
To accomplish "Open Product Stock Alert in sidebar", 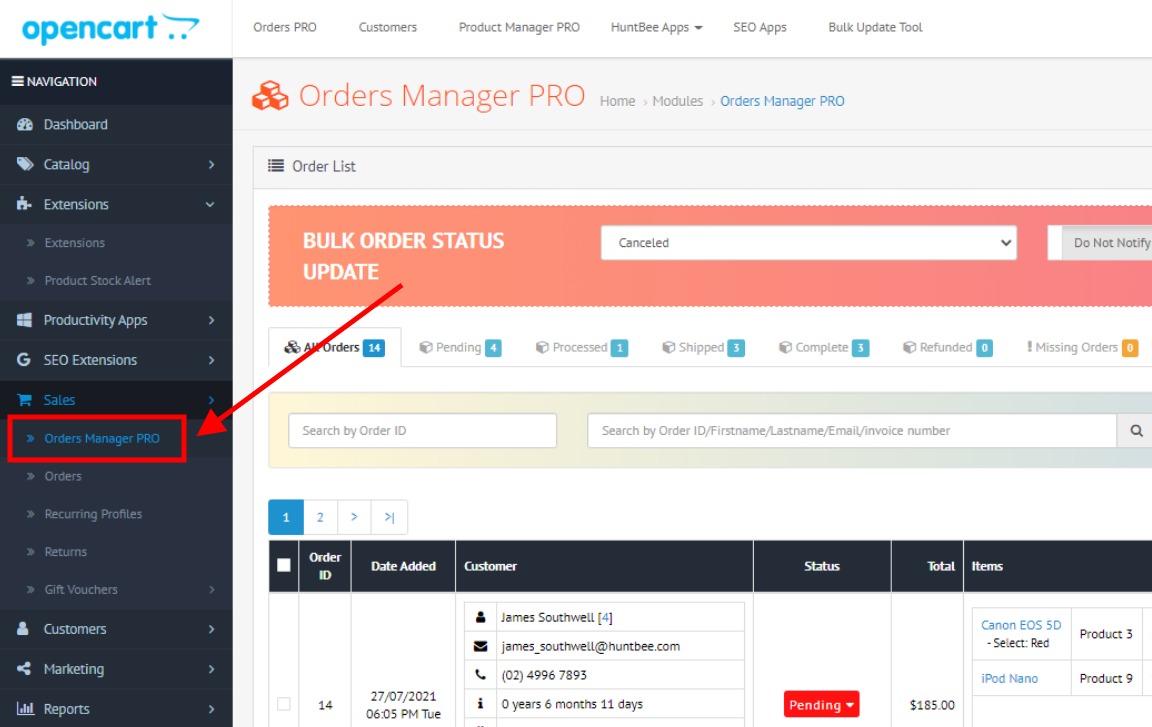I will pos(98,281).
